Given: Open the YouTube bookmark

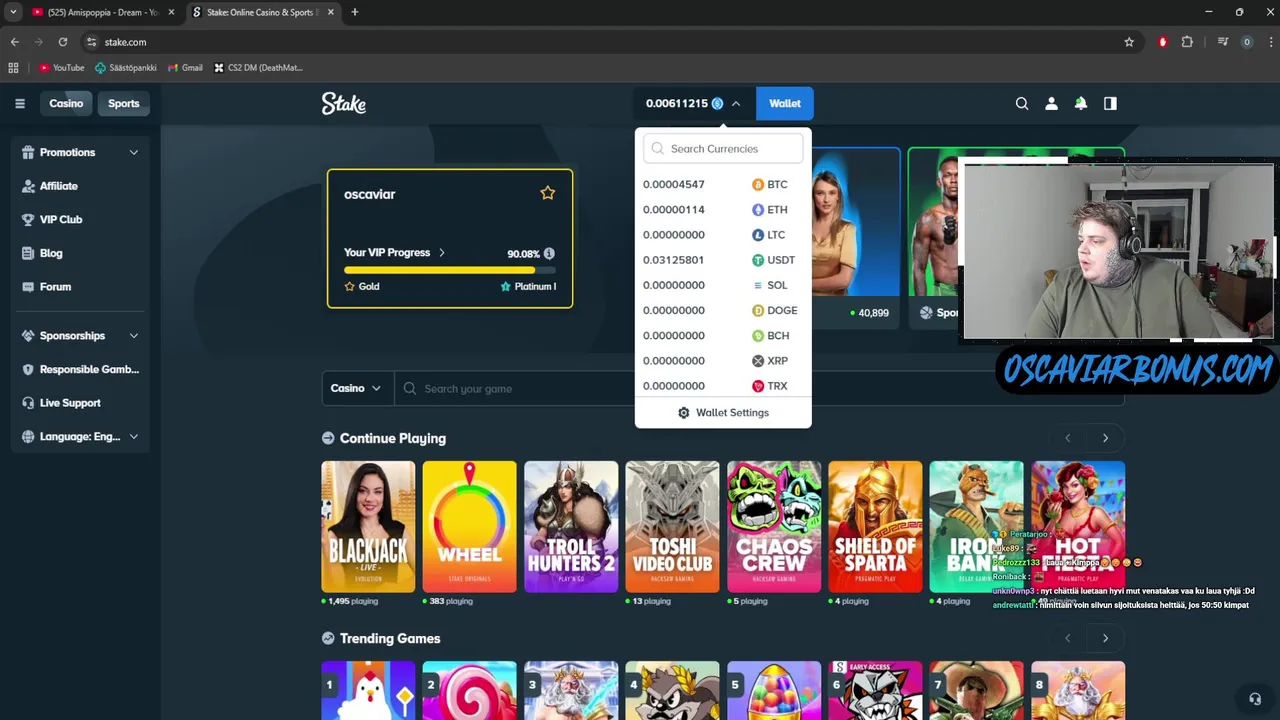Looking at the screenshot, I should tap(61, 68).
